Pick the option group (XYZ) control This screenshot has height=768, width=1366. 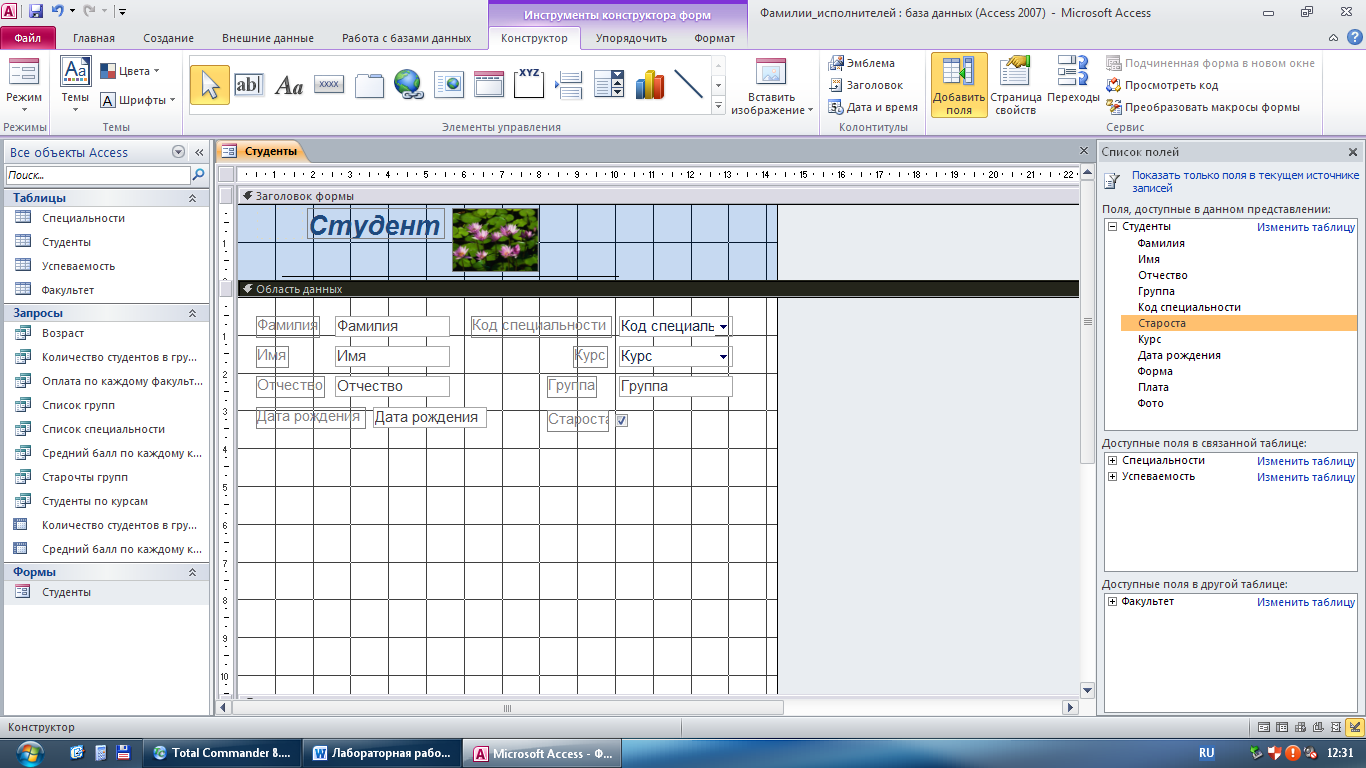(x=529, y=85)
